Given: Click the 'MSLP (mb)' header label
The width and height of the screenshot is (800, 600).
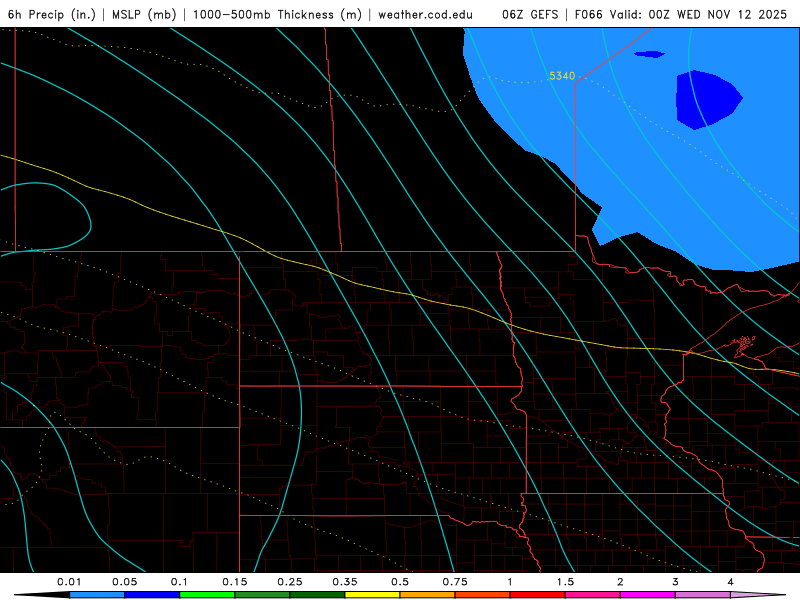Looking at the screenshot, I should coord(144,14).
